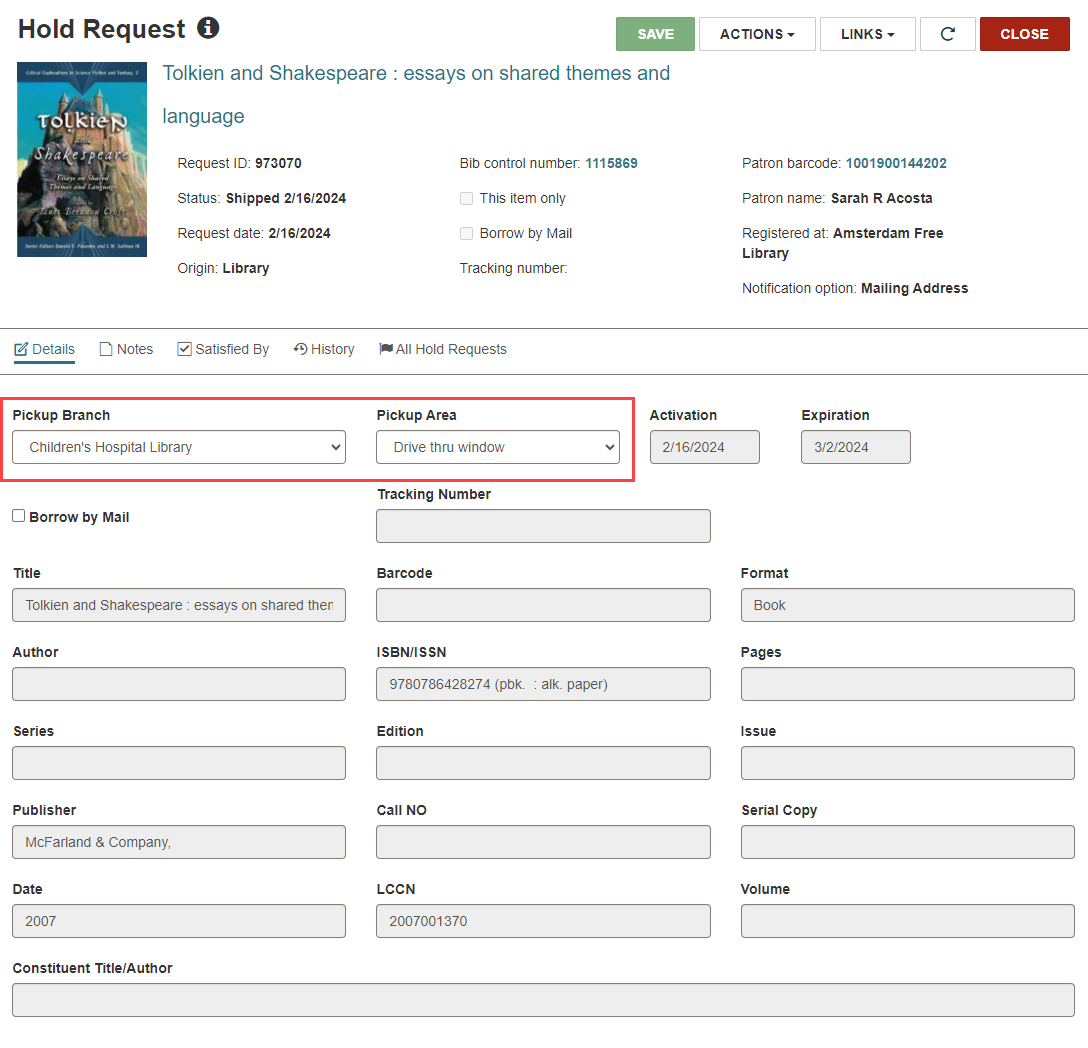
Task: Click the Format field showing Book
Action: coord(908,605)
